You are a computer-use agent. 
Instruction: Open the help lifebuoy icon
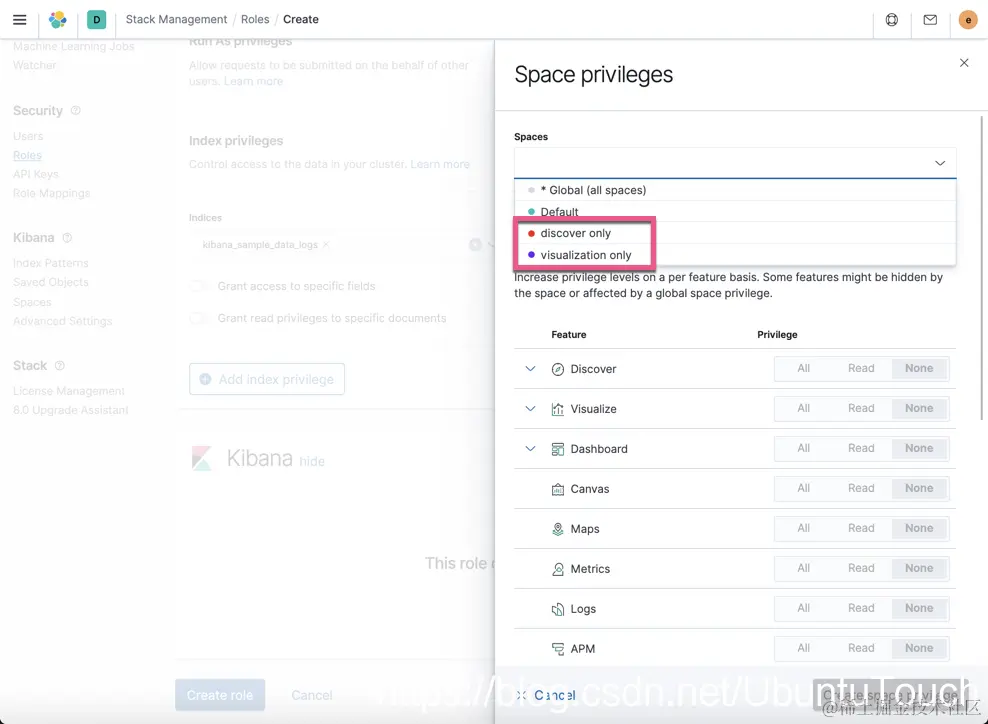pos(892,20)
